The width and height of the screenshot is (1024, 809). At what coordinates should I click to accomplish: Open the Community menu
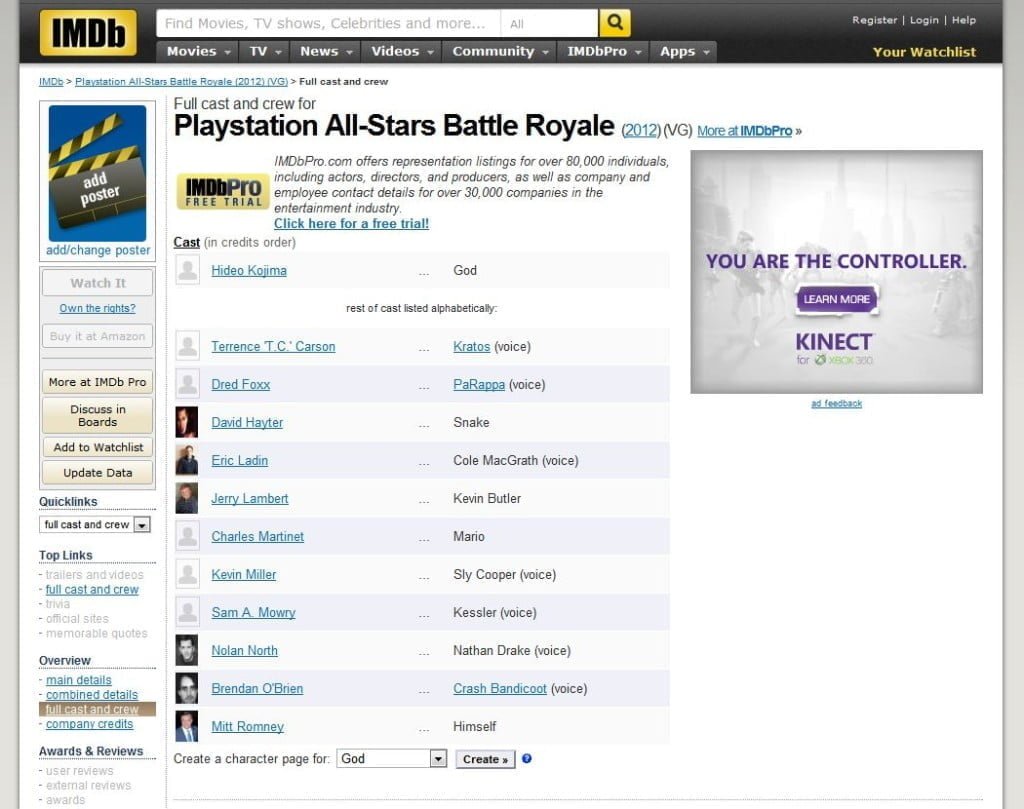500,52
